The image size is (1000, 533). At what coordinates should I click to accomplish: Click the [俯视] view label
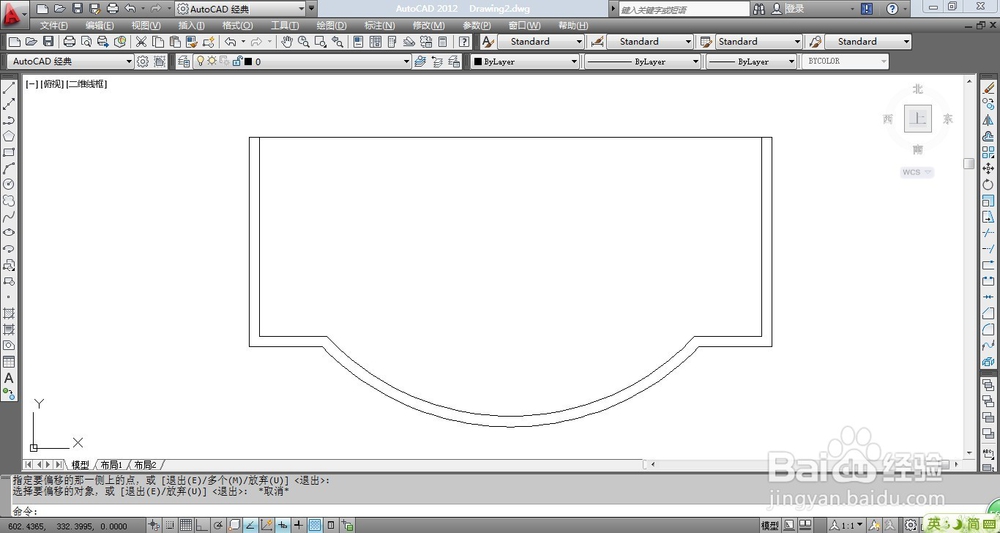pyautogui.click(x=52, y=84)
